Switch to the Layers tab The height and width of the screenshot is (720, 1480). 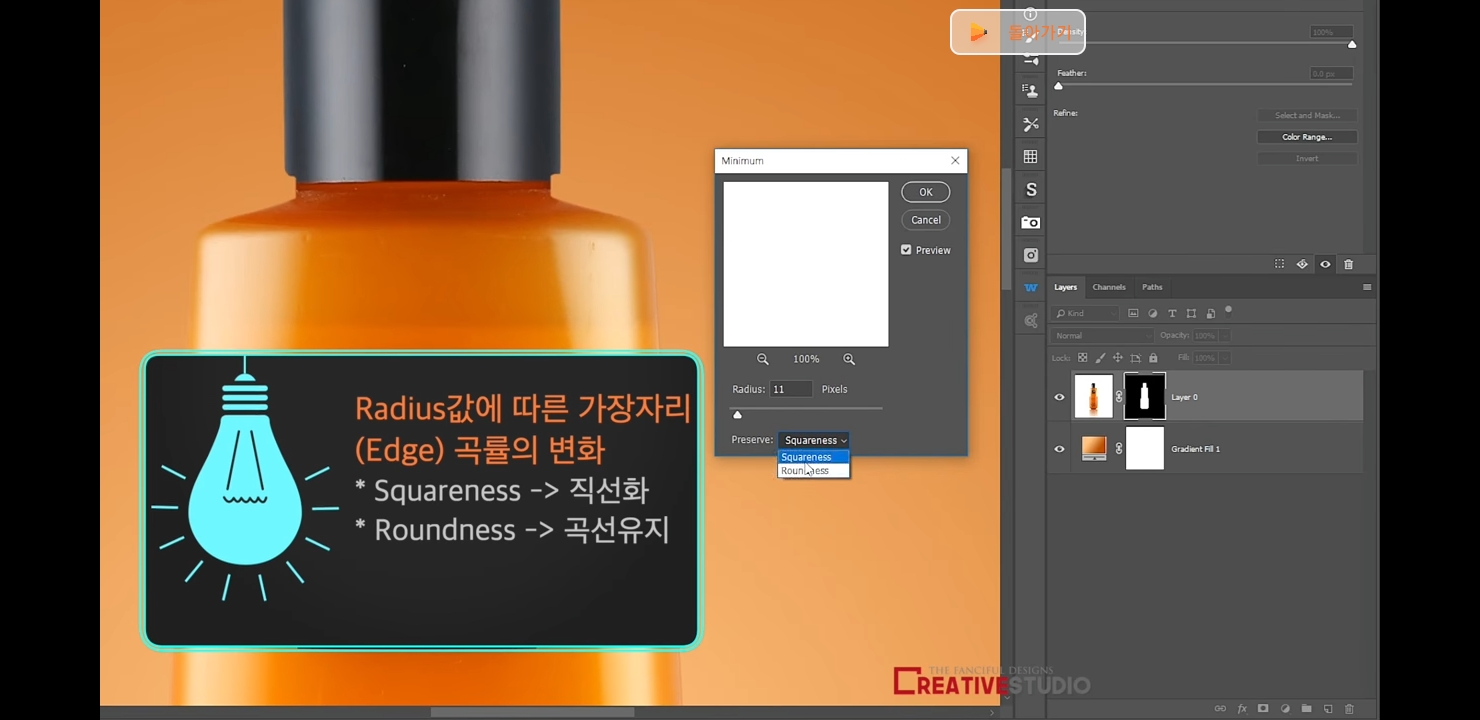[1065, 287]
